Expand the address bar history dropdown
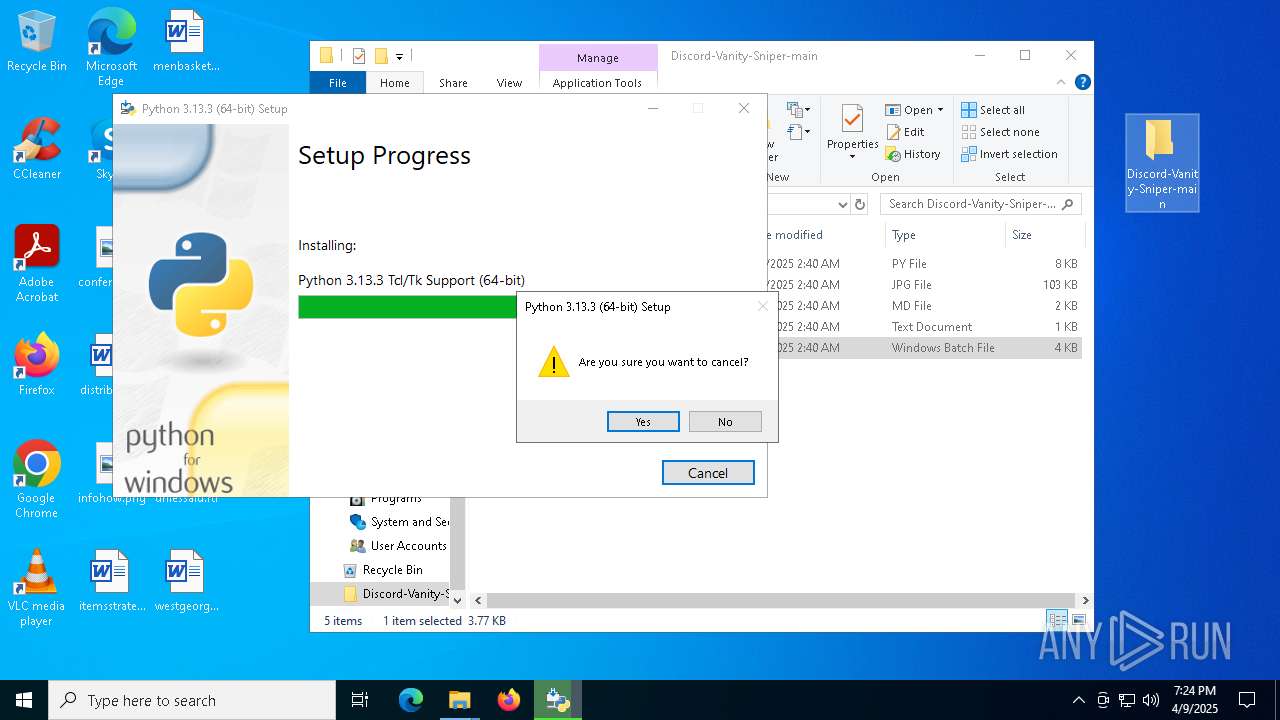The image size is (1280, 720). 842,204
